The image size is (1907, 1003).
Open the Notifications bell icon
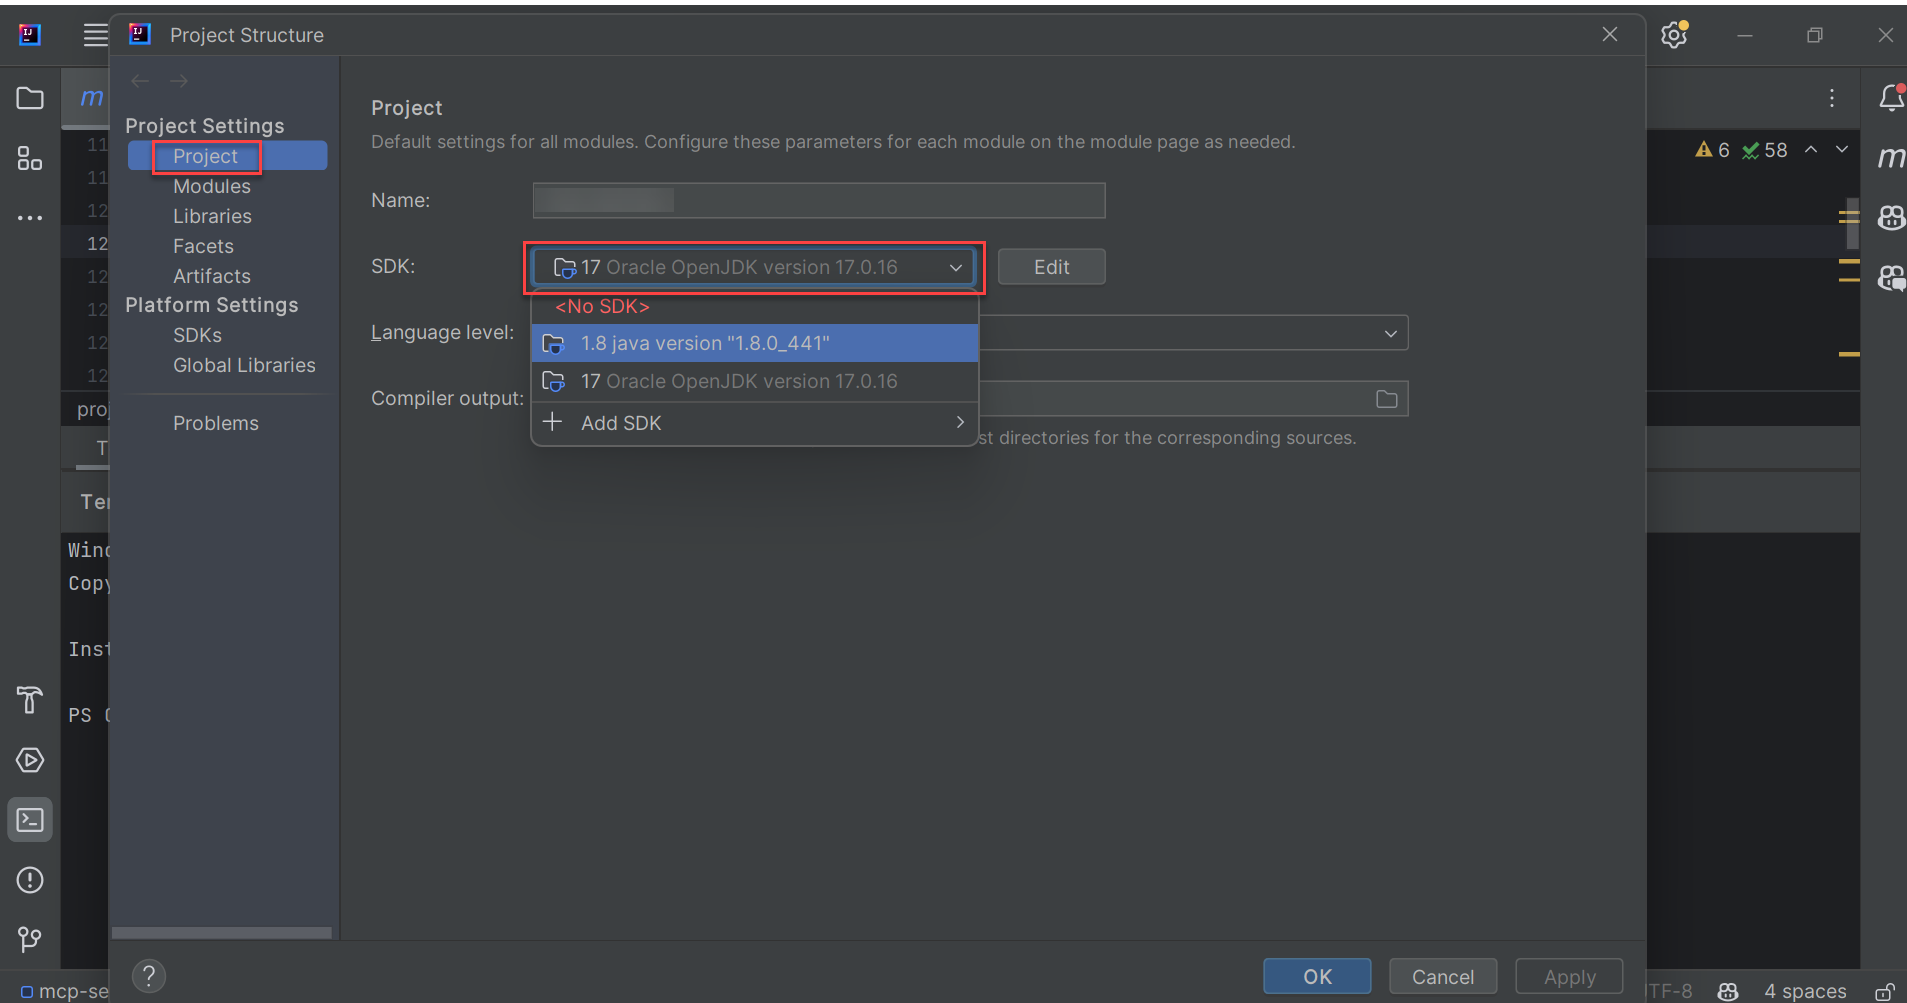(1892, 97)
